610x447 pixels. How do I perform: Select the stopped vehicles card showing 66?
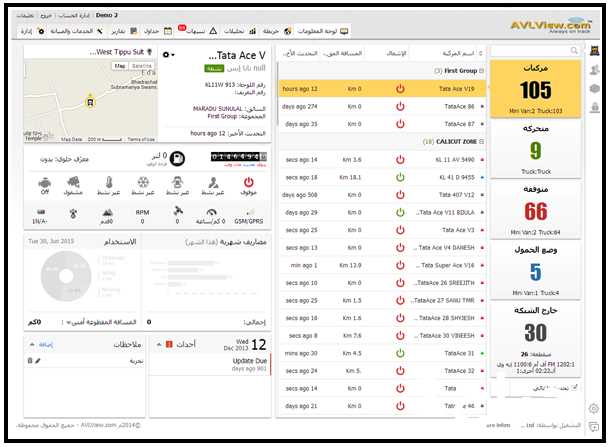[x=535, y=210]
